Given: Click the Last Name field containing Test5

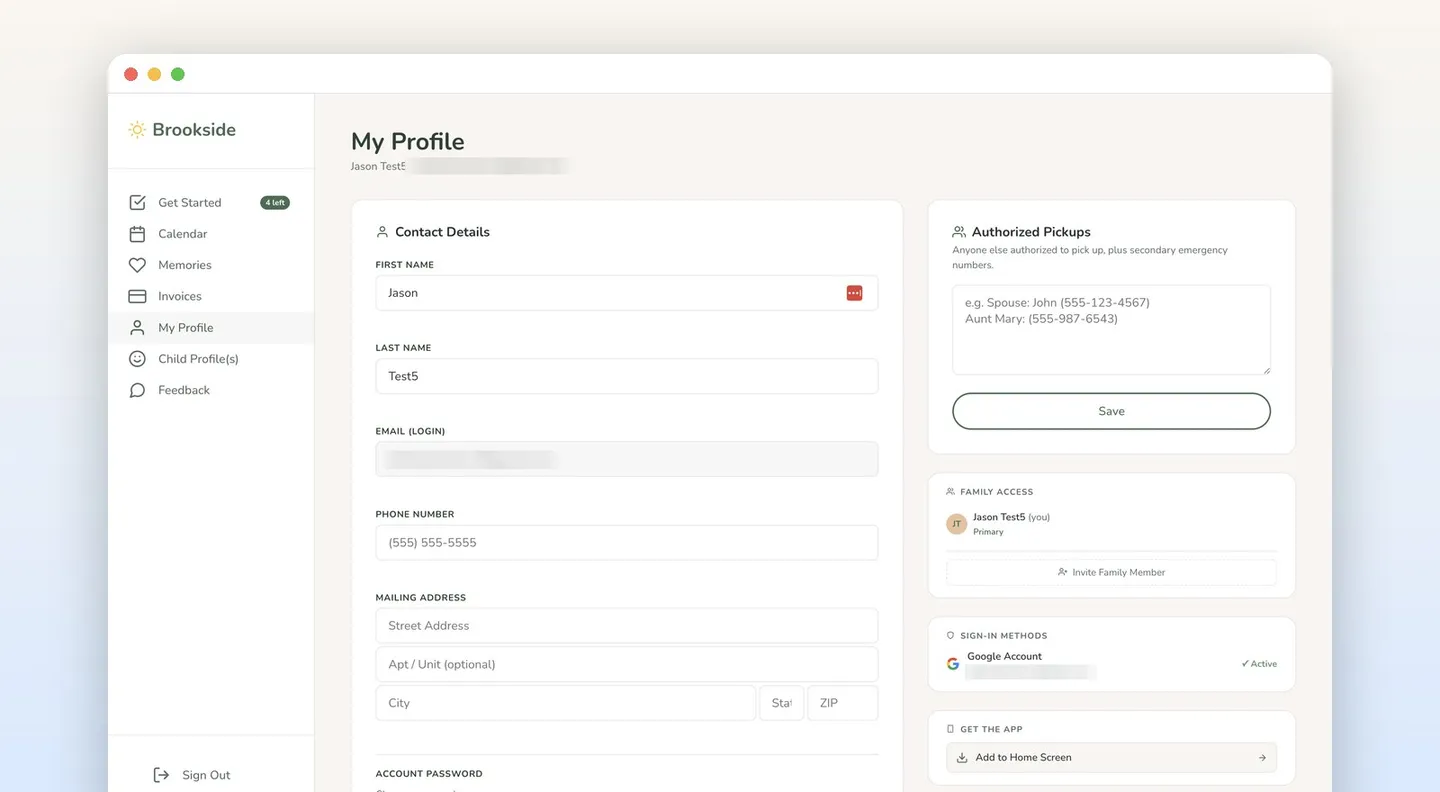Looking at the screenshot, I should tap(627, 376).
